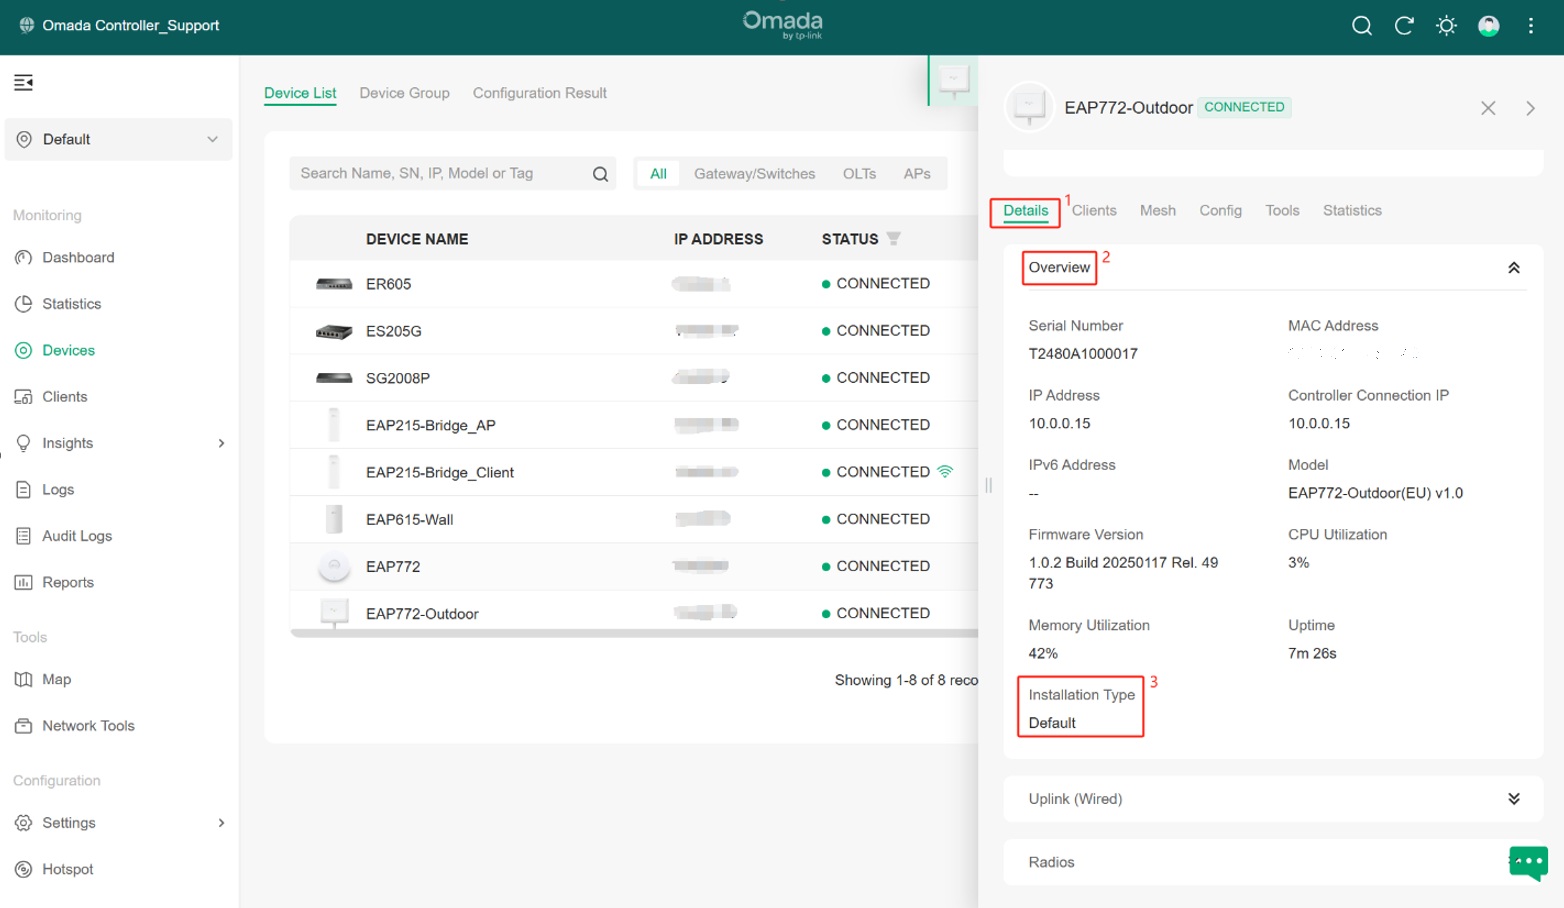Select the ES205G device row
Image resolution: width=1564 pixels, height=908 pixels.
pyautogui.click(x=634, y=331)
